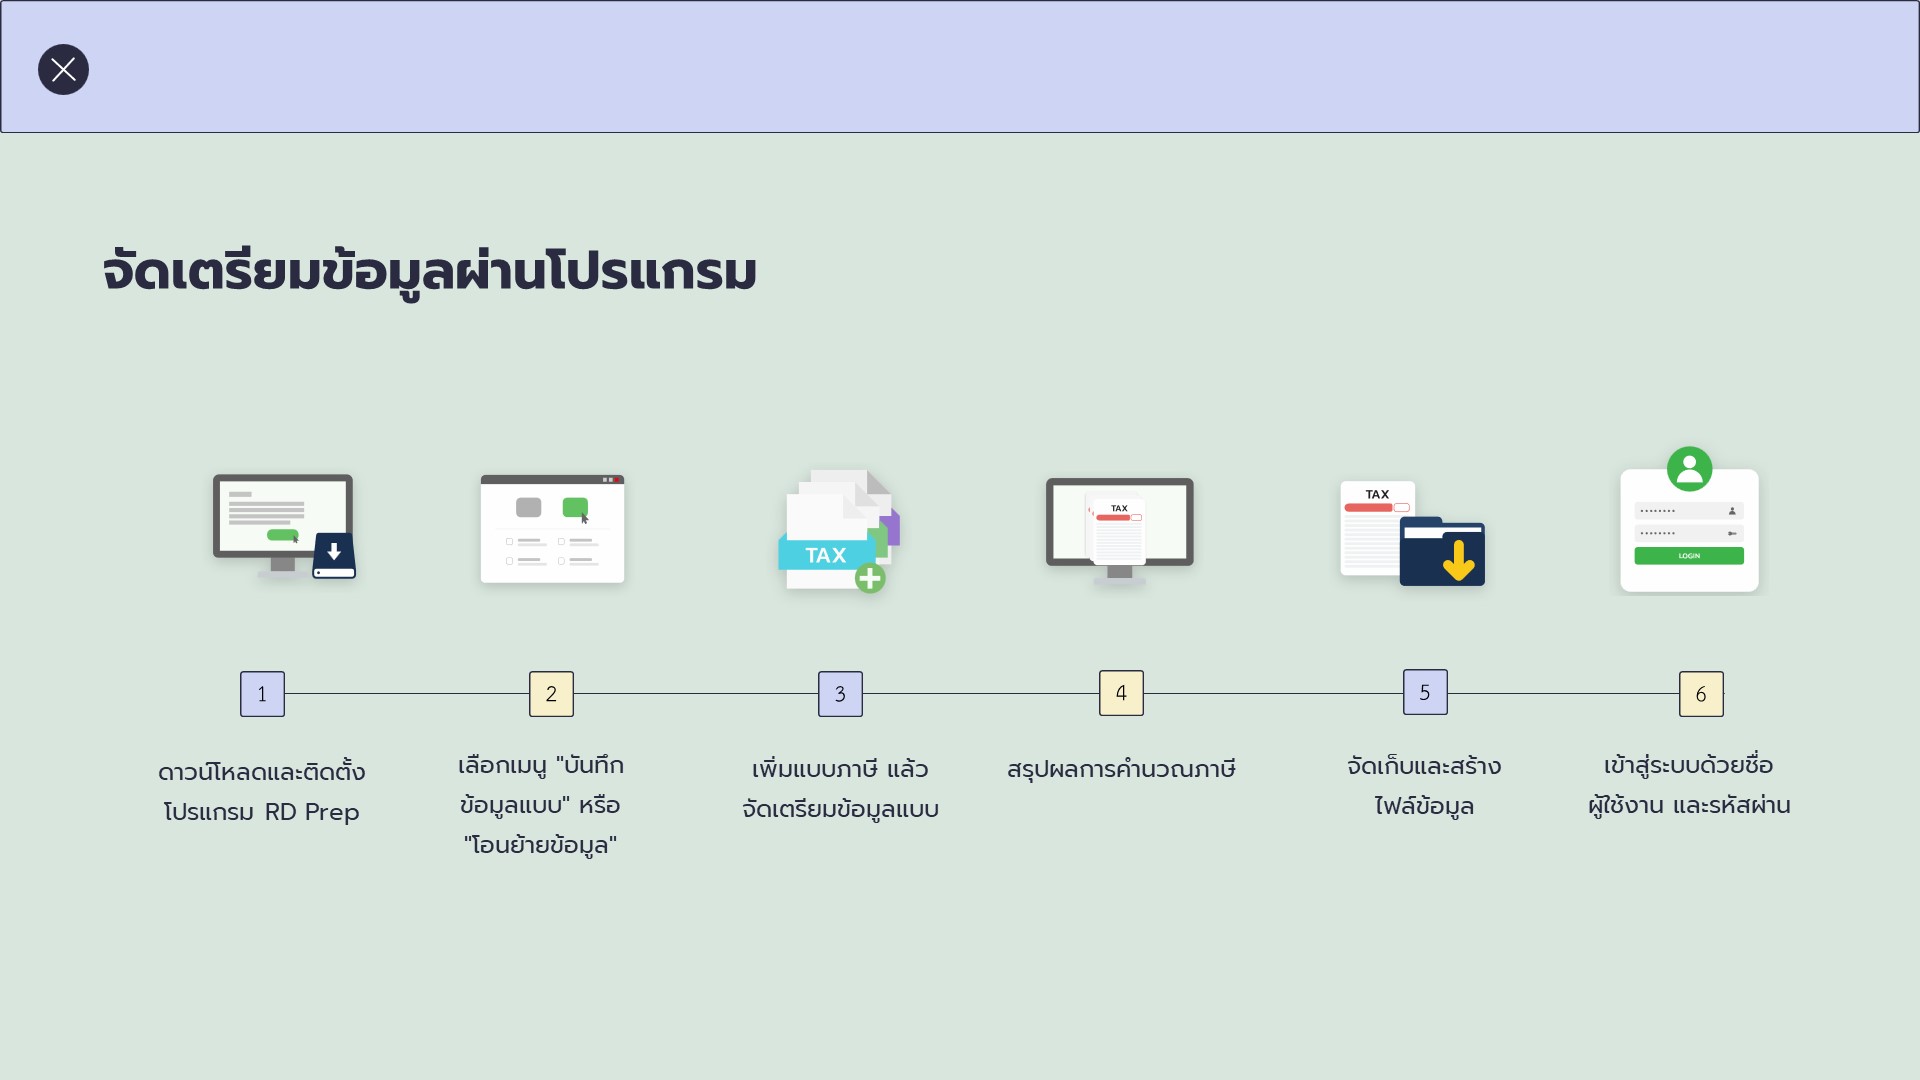This screenshot has height=1080, width=1920.
Task: Click the tax calculation summary monitor icon
Action: 1120,532
